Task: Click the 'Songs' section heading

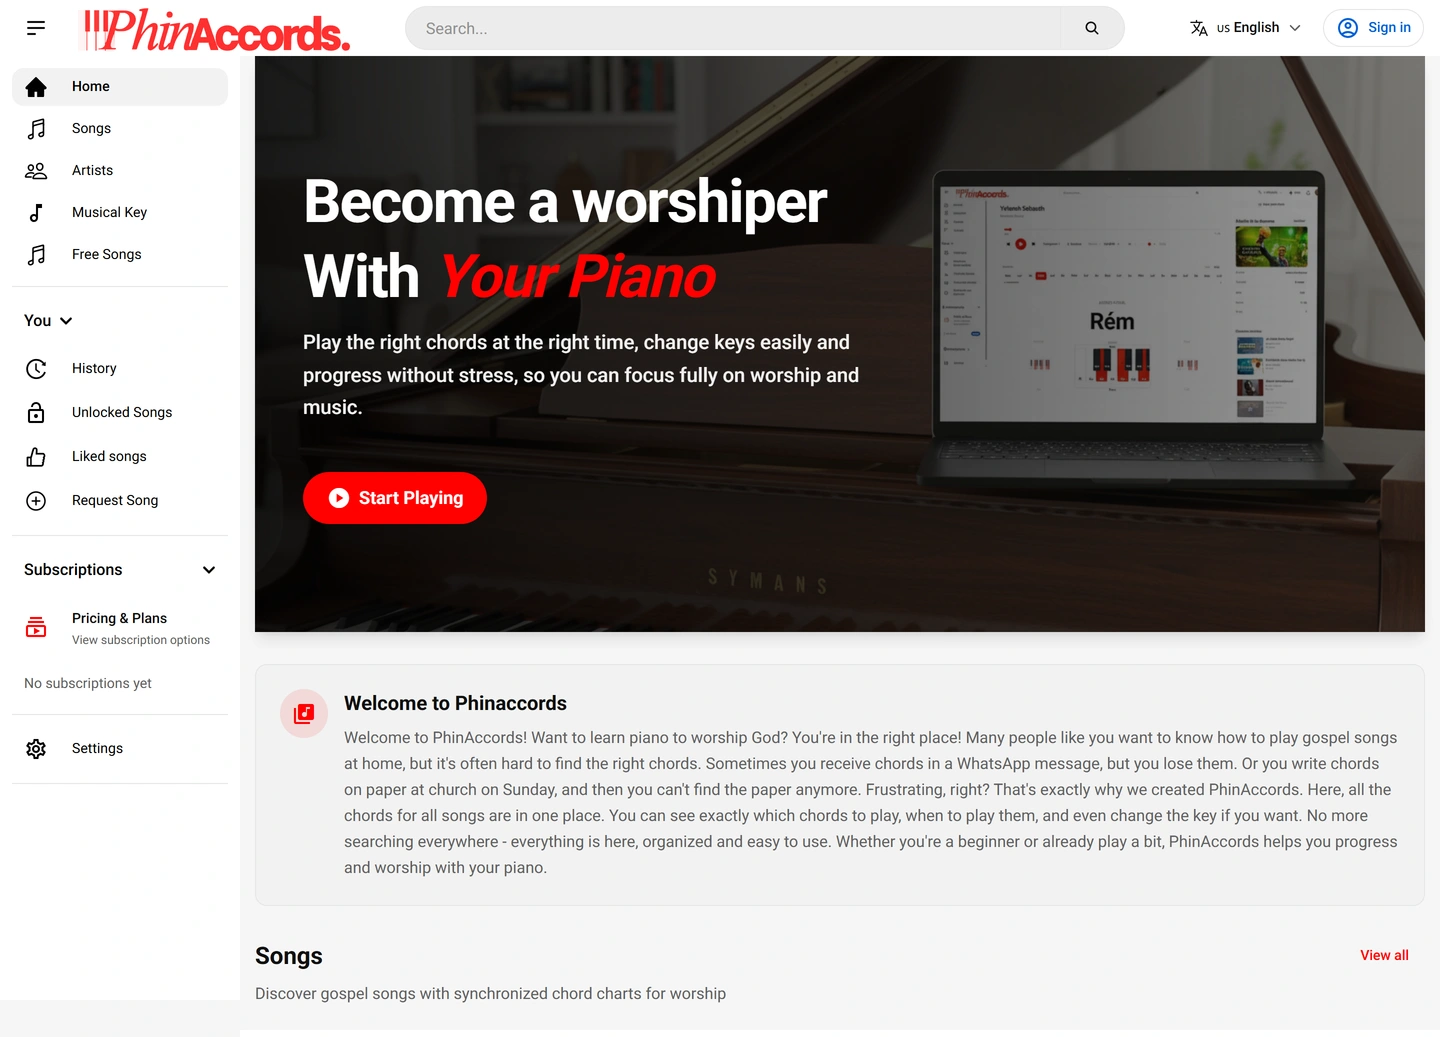Action: point(289,957)
